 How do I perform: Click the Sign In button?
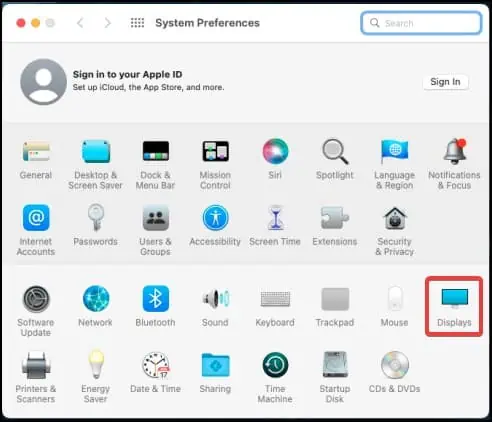(445, 82)
